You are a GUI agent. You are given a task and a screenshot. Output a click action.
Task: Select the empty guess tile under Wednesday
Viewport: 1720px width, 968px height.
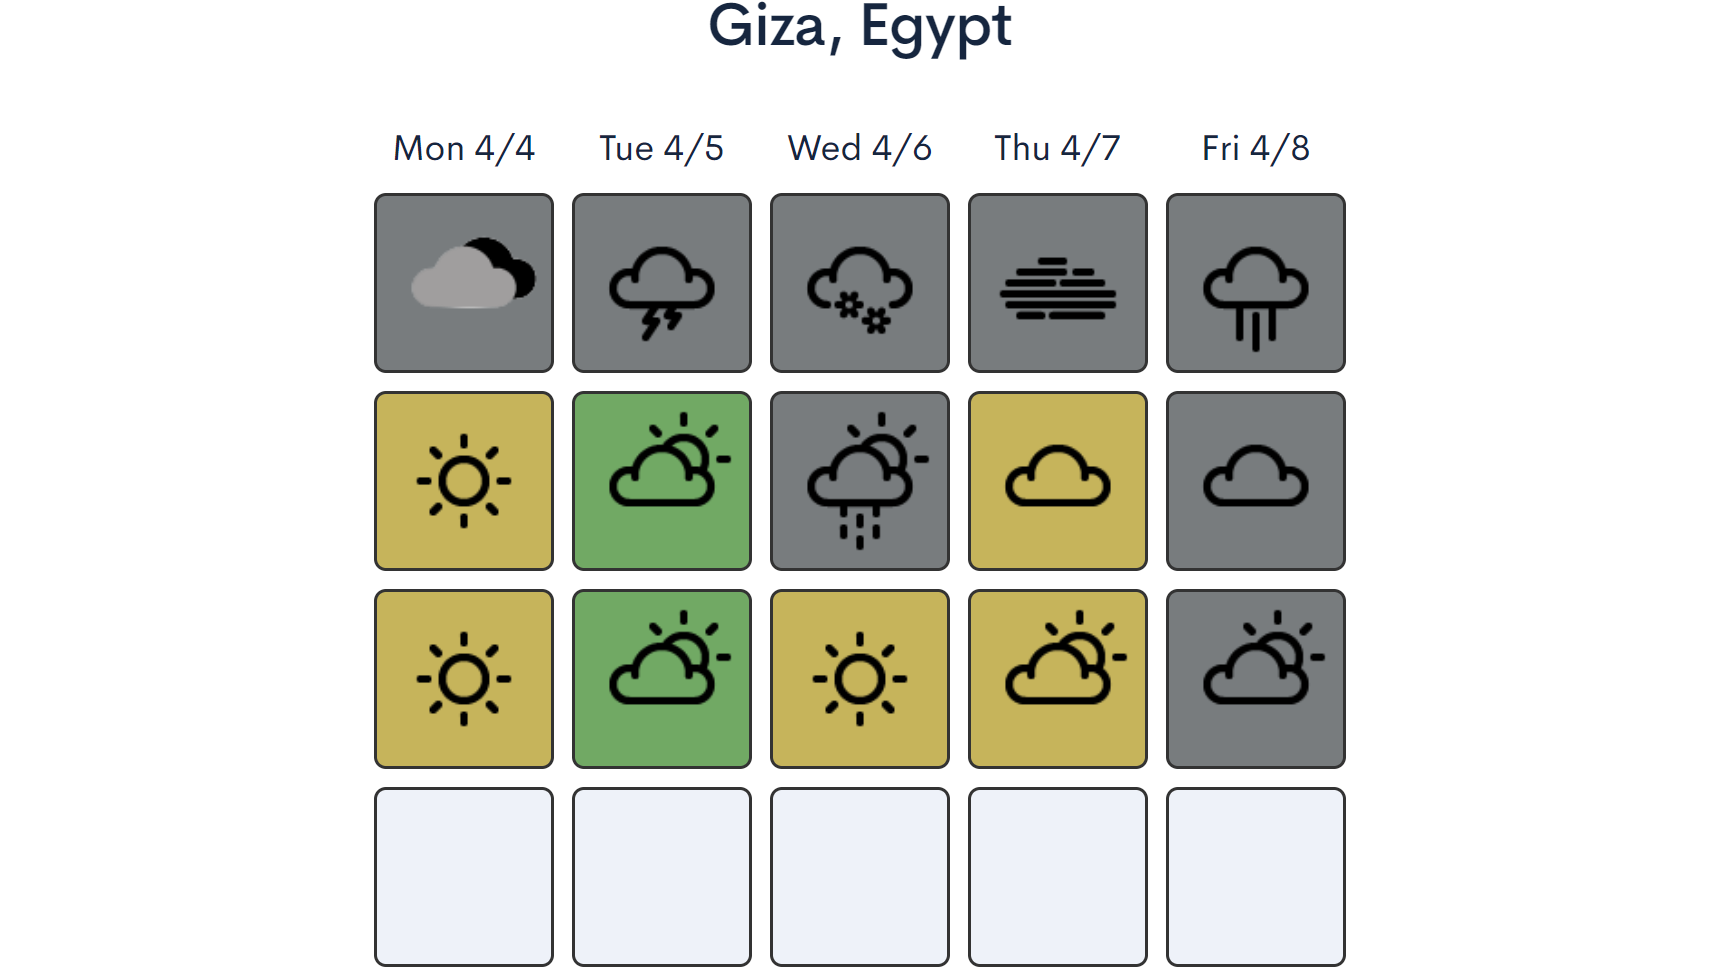(860, 877)
